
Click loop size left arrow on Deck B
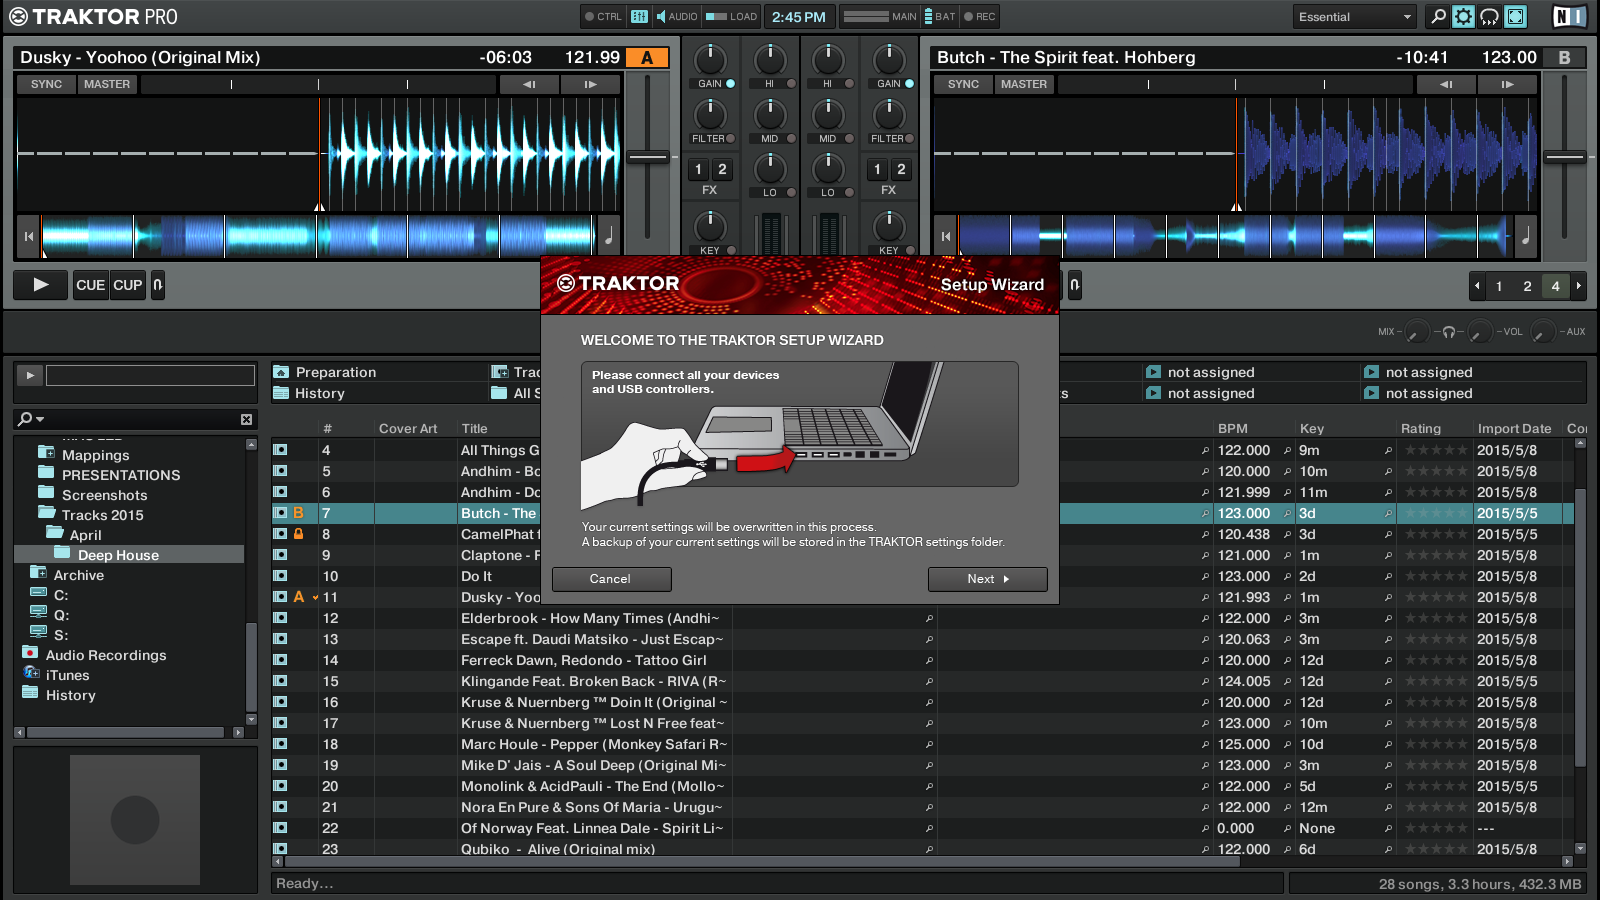pyautogui.click(x=1477, y=286)
